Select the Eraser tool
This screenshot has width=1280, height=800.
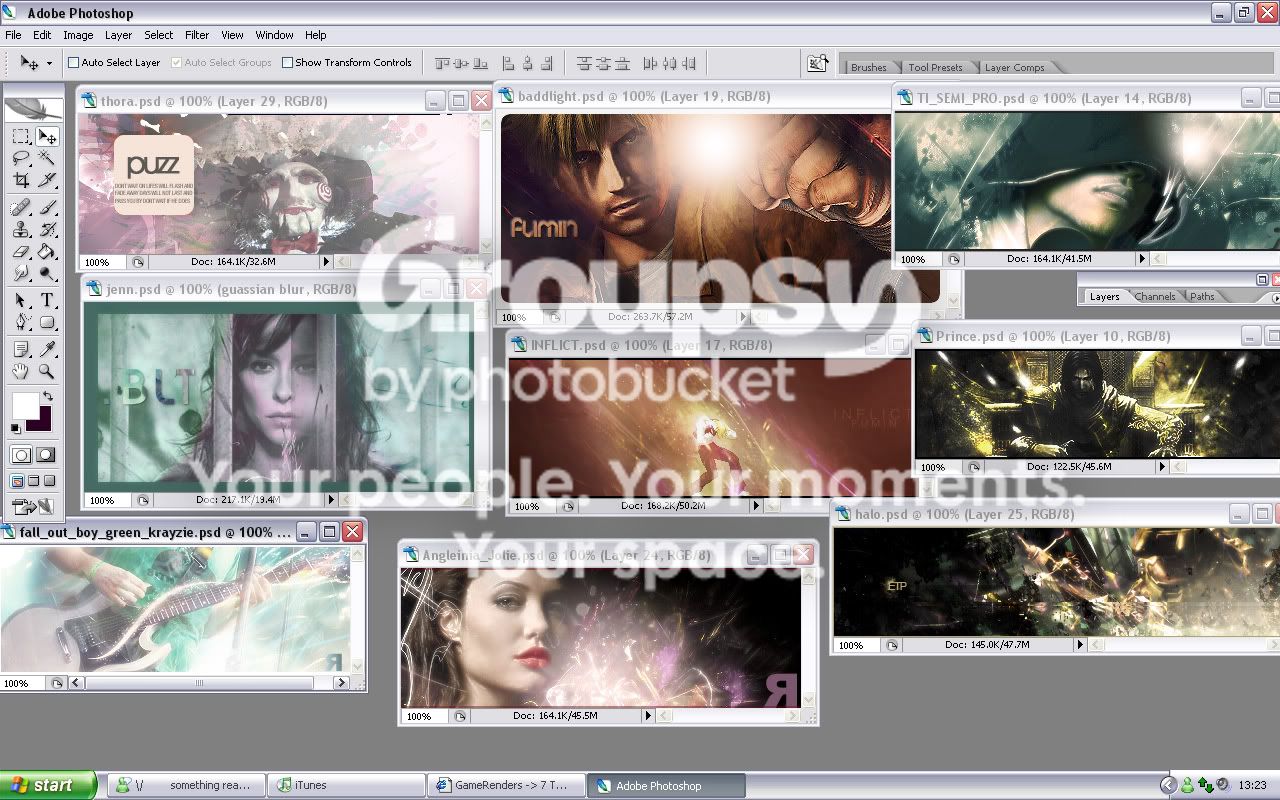[x=21, y=251]
